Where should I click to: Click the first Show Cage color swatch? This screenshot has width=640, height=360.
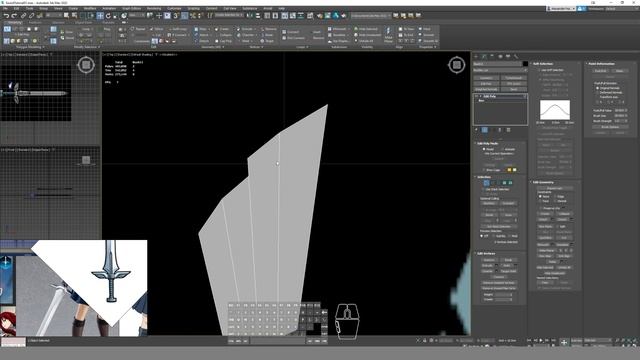pos(509,170)
